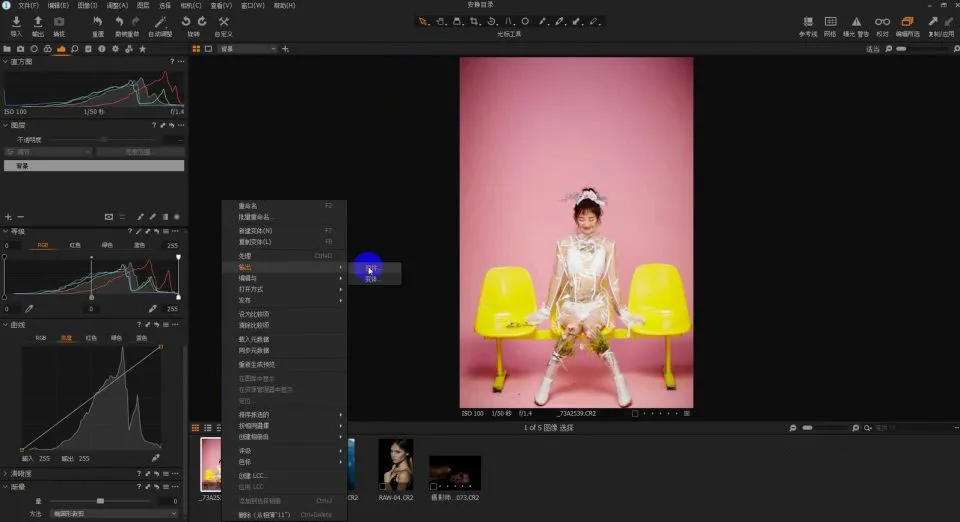960x522 pixels.
Task: Collapse the 等级 levels panel
Action: tap(6, 231)
